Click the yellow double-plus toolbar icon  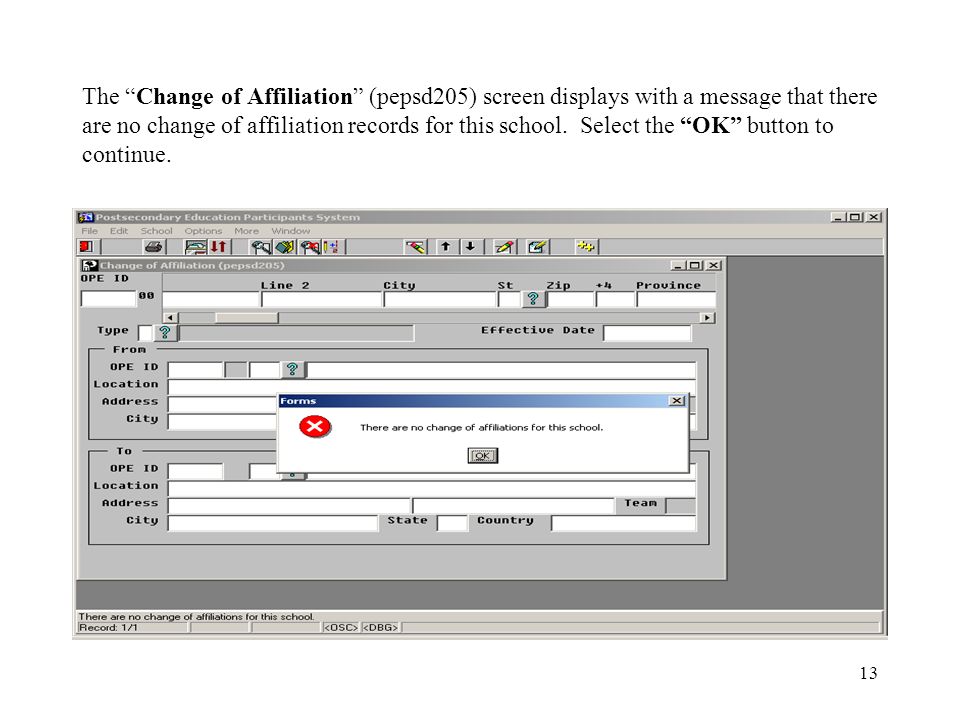[586, 246]
